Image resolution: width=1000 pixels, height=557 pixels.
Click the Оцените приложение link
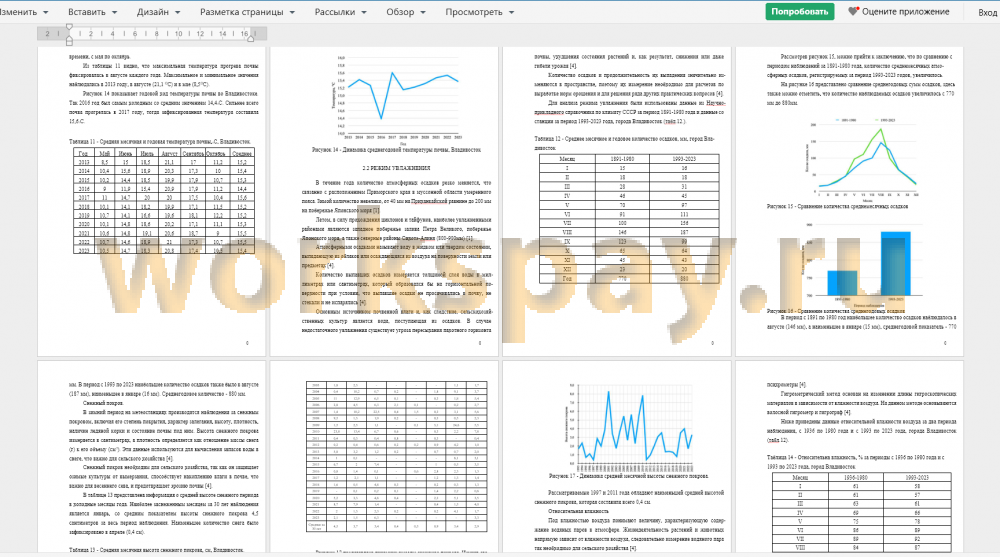906,11
